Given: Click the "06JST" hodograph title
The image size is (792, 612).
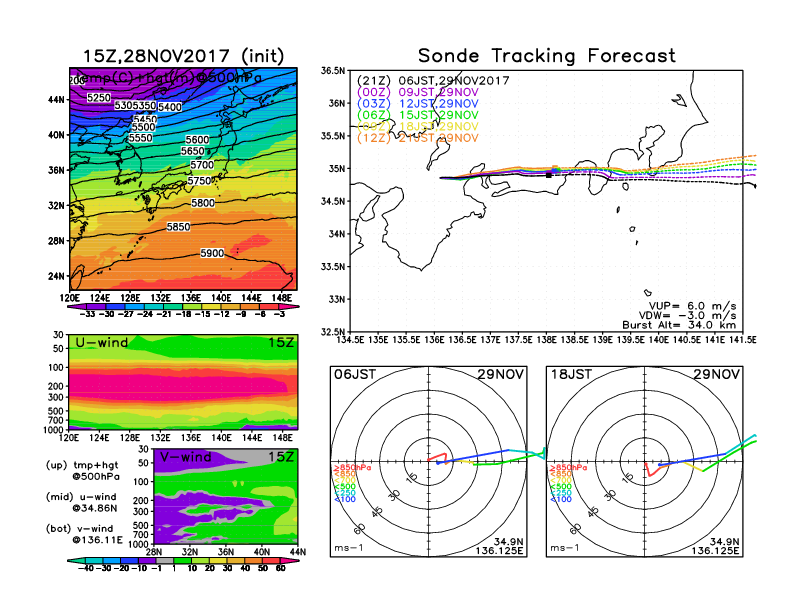Looking at the screenshot, I should point(355,375).
